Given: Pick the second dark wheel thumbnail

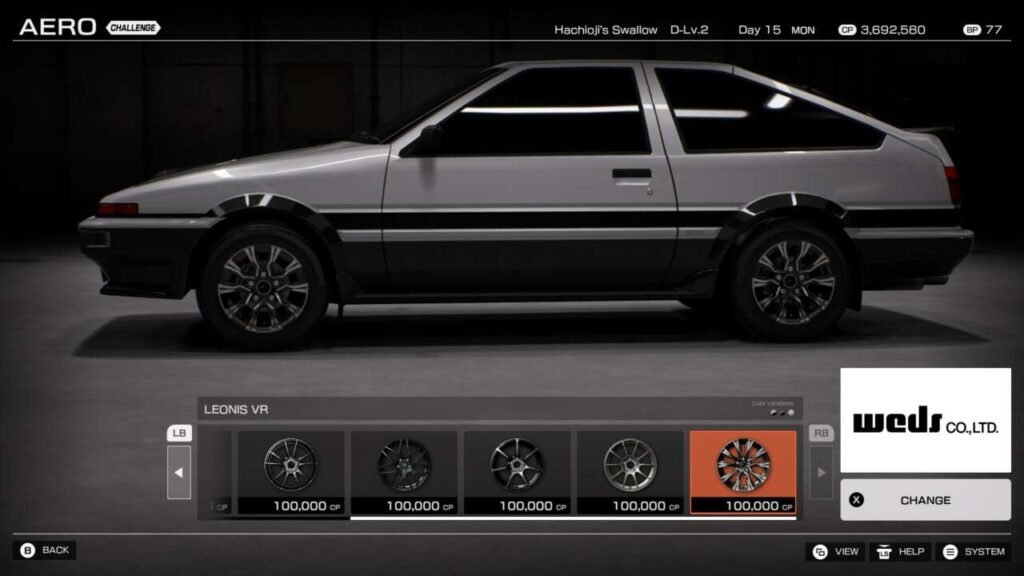Looking at the screenshot, I should (x=404, y=466).
